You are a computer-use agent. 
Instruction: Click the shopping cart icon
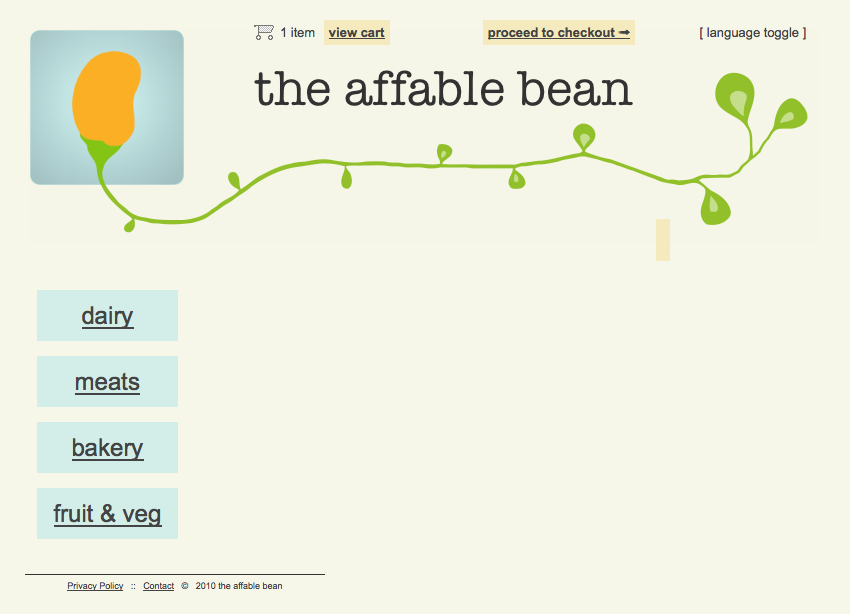tap(264, 32)
